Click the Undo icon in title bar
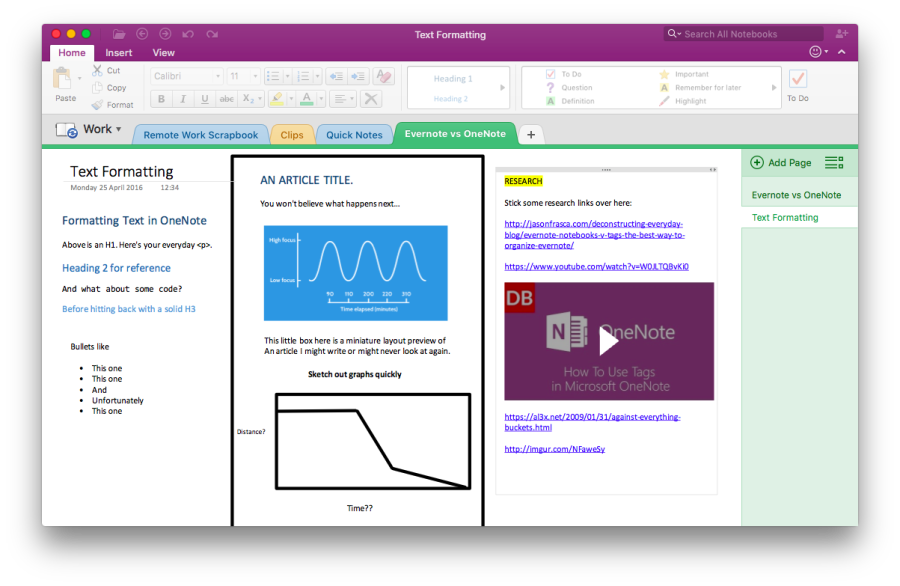Image resolution: width=900 pixels, height=586 pixels. click(x=188, y=34)
